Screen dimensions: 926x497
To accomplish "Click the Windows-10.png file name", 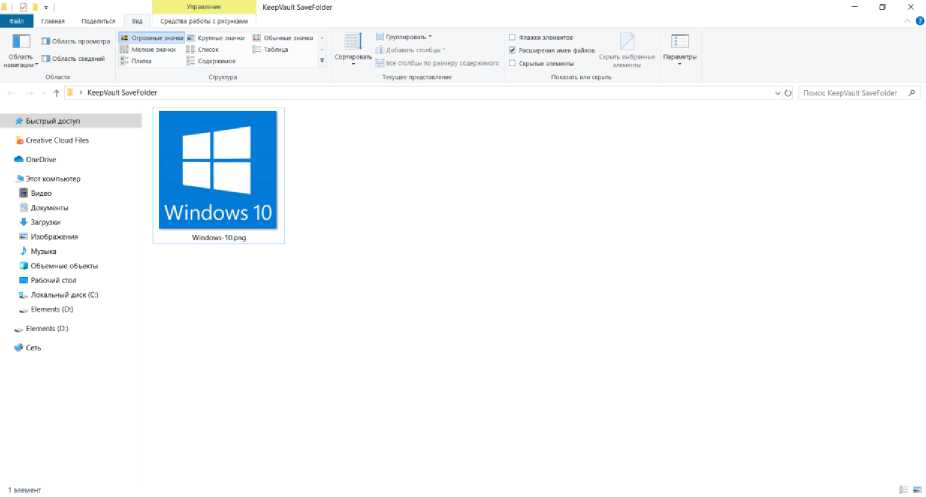I will pos(219,237).
